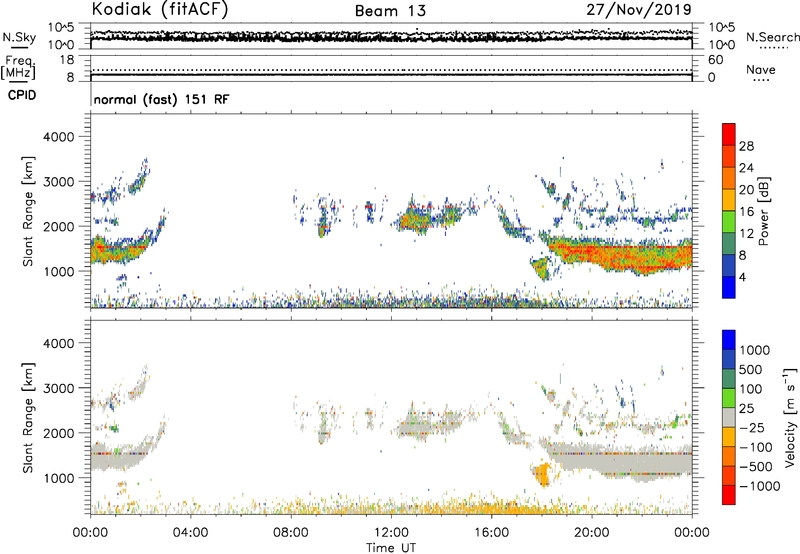Click the 'Time UT' axis label
Viewport: 800px width, 554px height.
(x=391, y=548)
